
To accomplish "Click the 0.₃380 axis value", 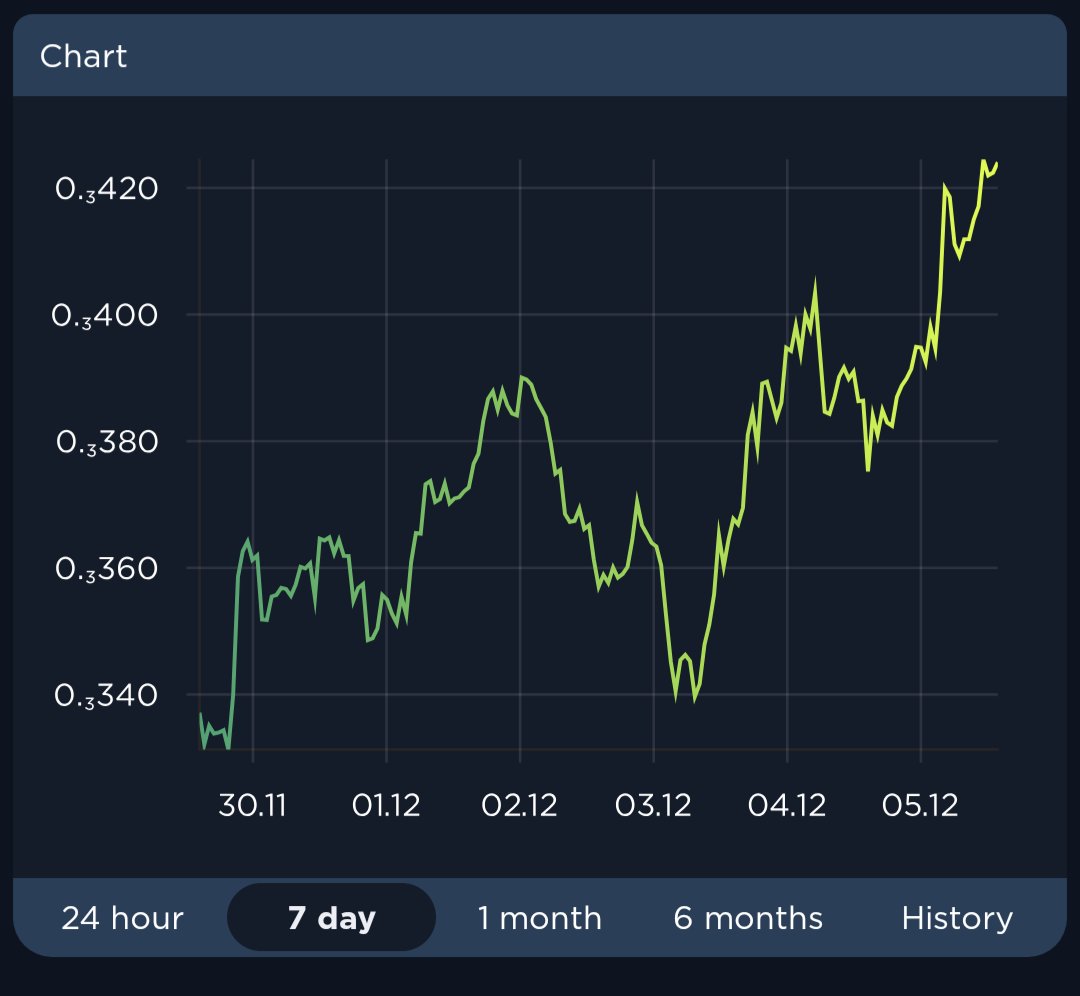I will tap(107, 442).
